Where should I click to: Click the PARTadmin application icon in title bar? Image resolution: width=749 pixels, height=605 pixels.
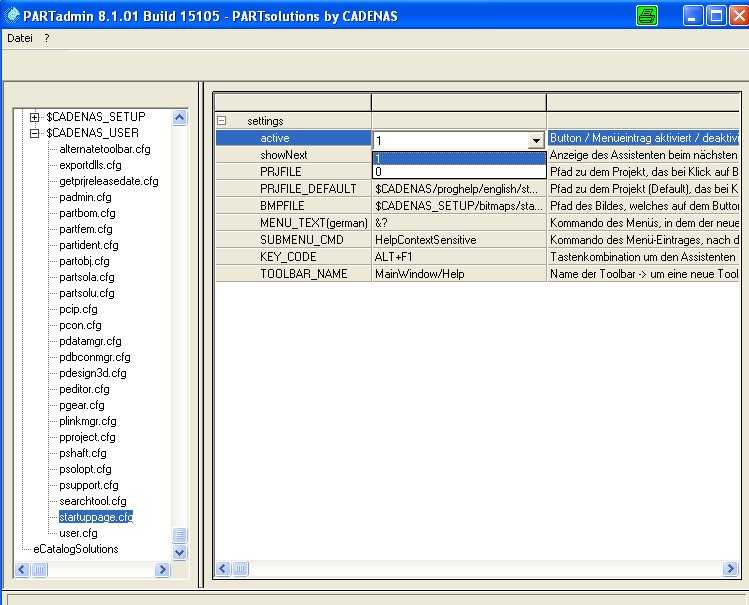pyautogui.click(x=12, y=15)
